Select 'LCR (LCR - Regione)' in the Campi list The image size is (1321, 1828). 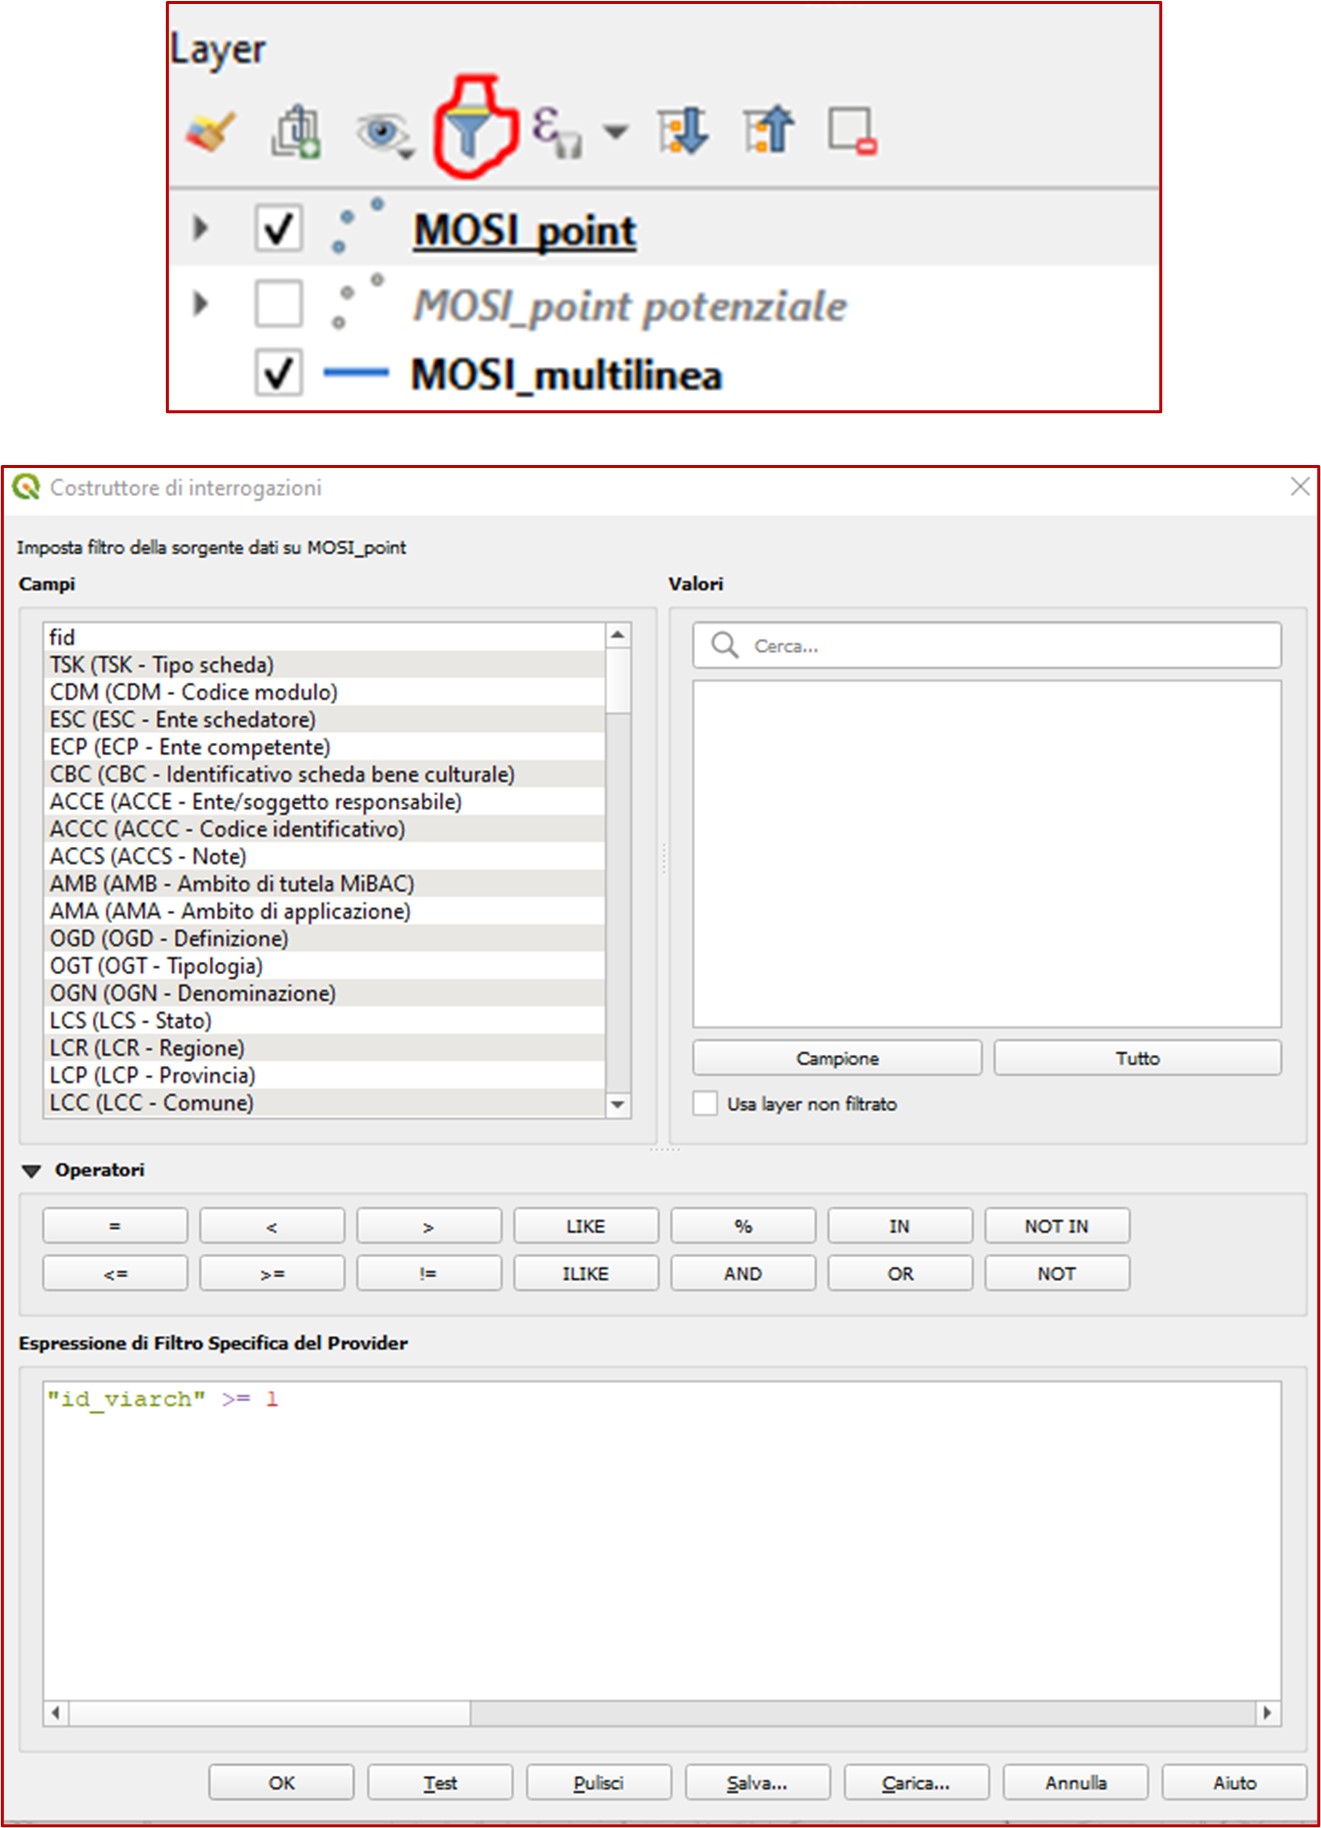[x=147, y=1048]
